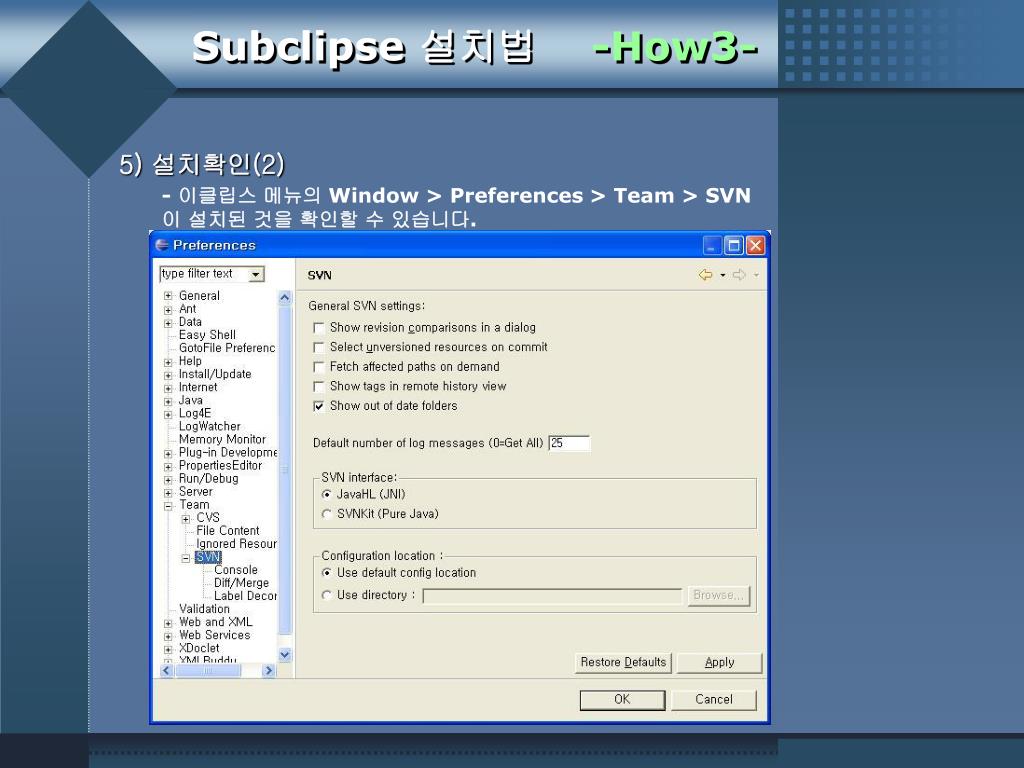The width and height of the screenshot is (1024, 768).
Task: Select Easy Shell in the tree
Action: point(207,335)
